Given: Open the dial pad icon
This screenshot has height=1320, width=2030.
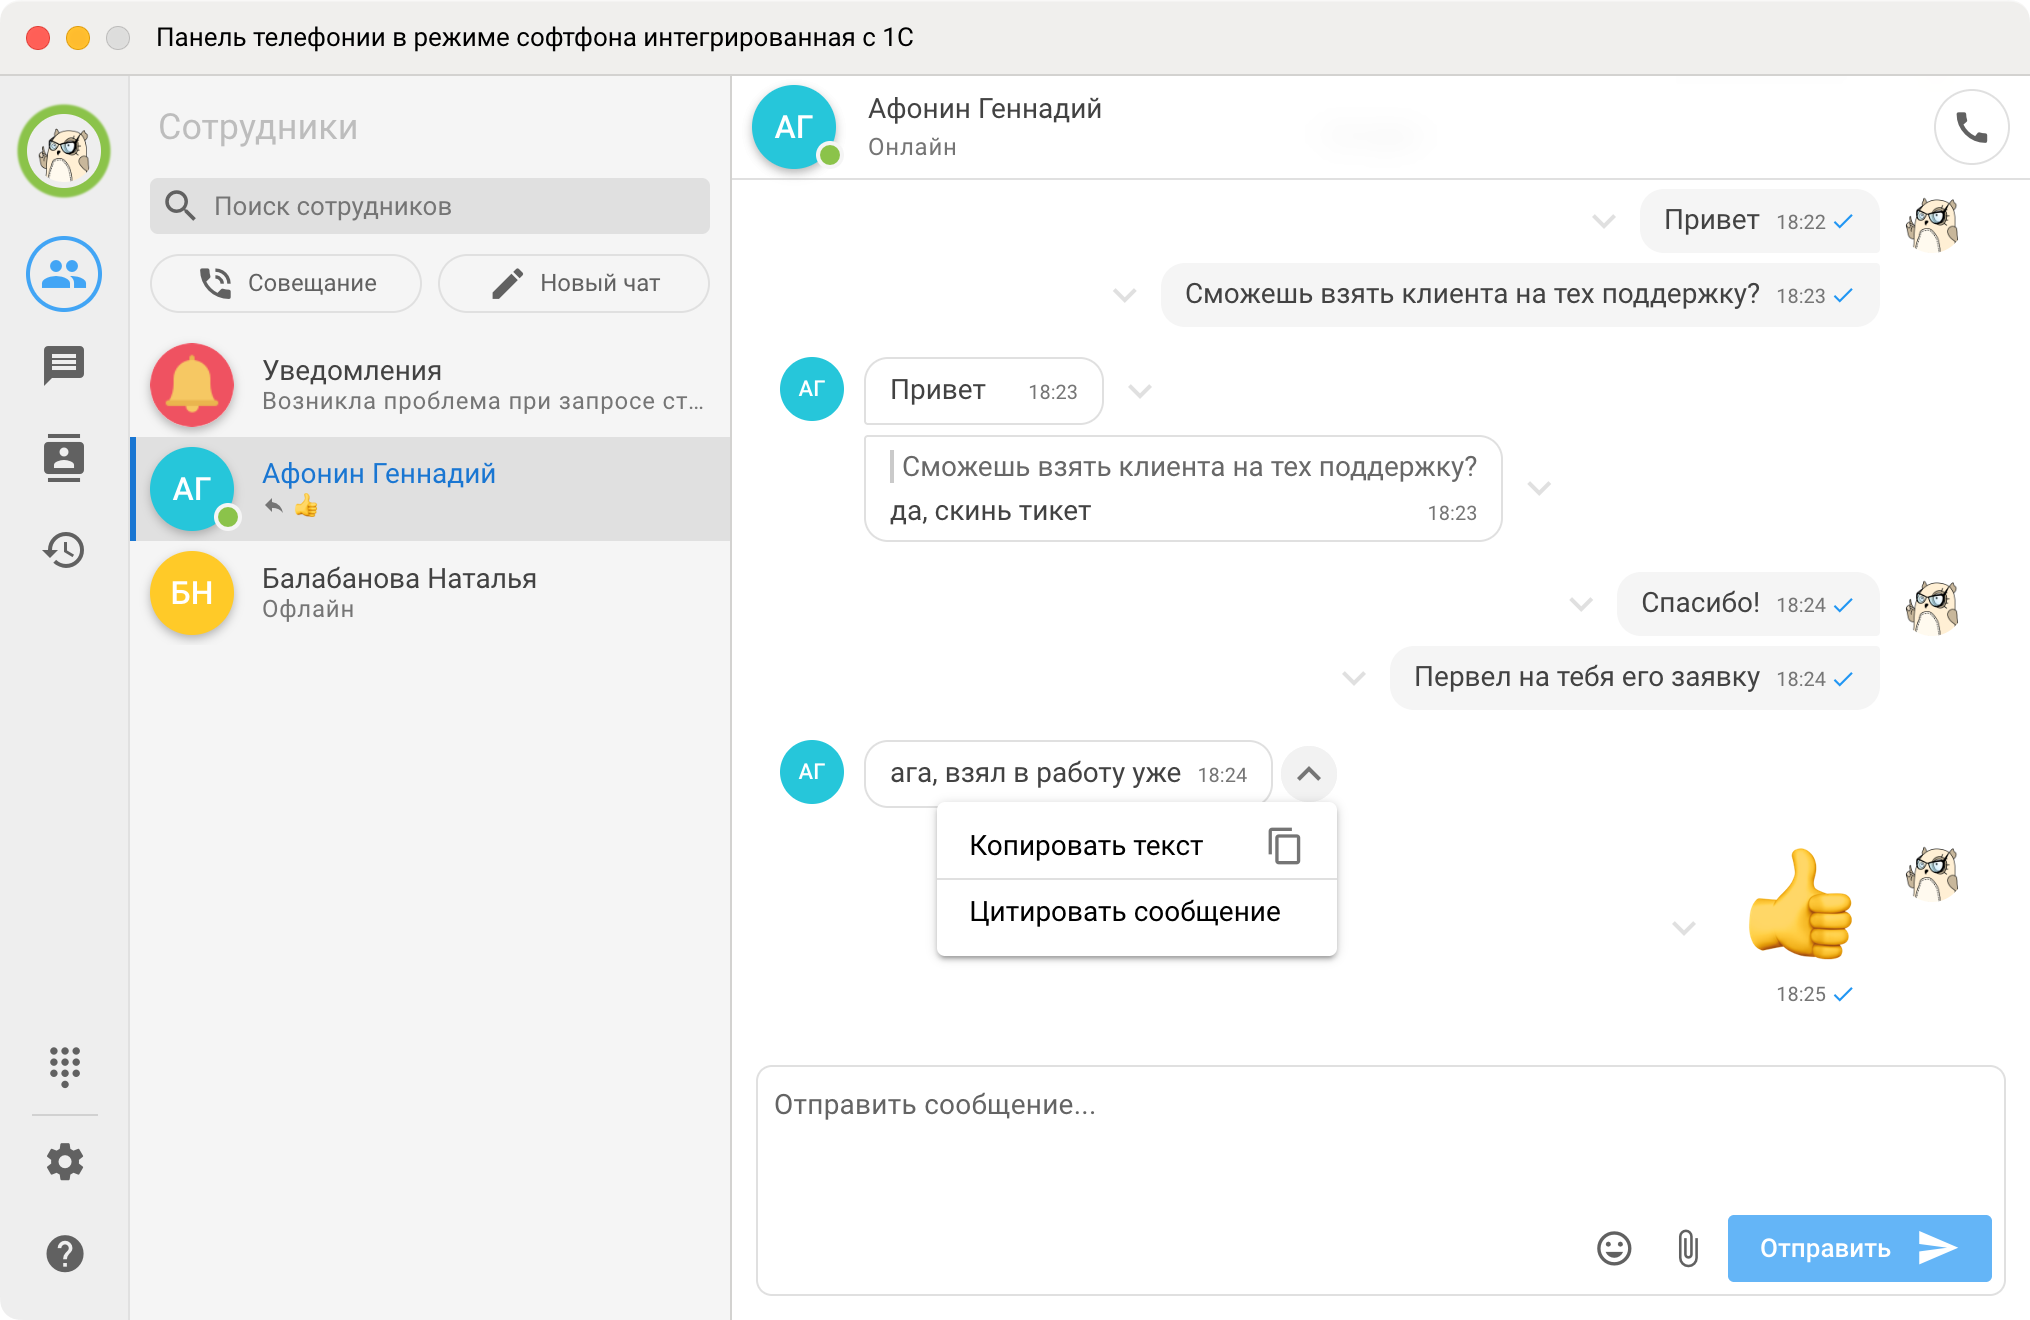Looking at the screenshot, I should [x=64, y=1066].
